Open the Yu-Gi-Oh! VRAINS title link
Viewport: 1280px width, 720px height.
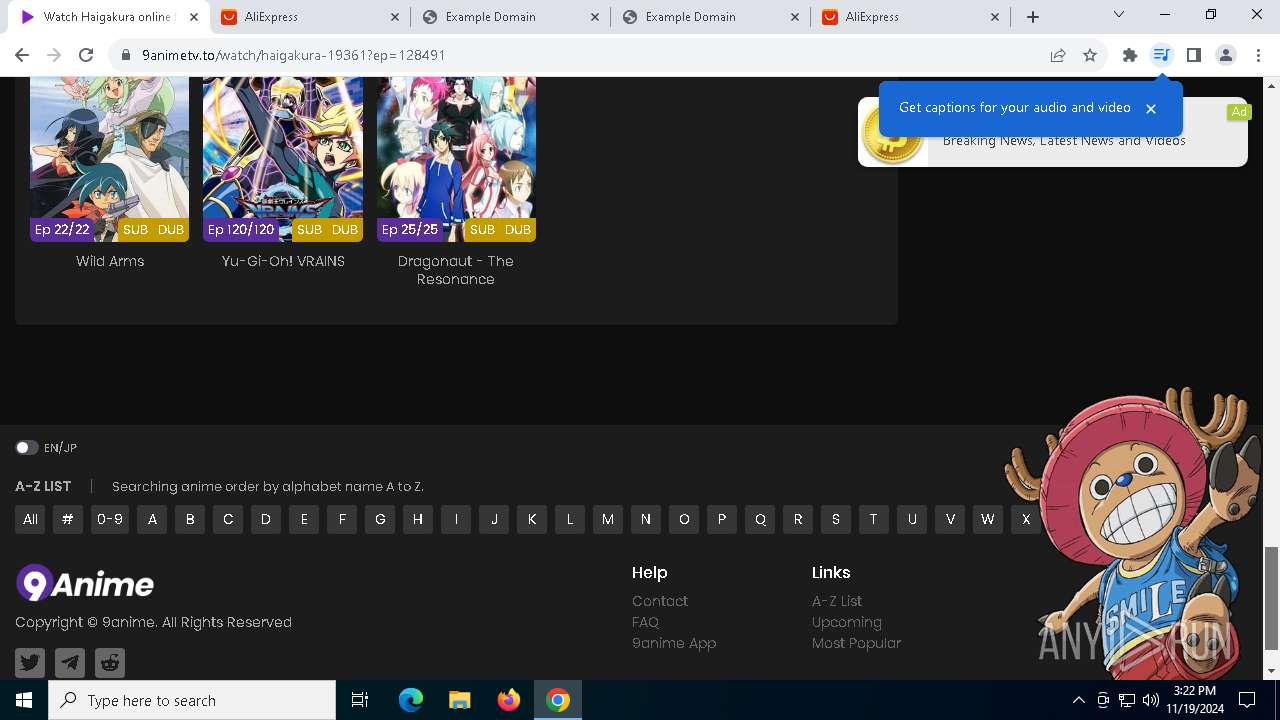(283, 261)
